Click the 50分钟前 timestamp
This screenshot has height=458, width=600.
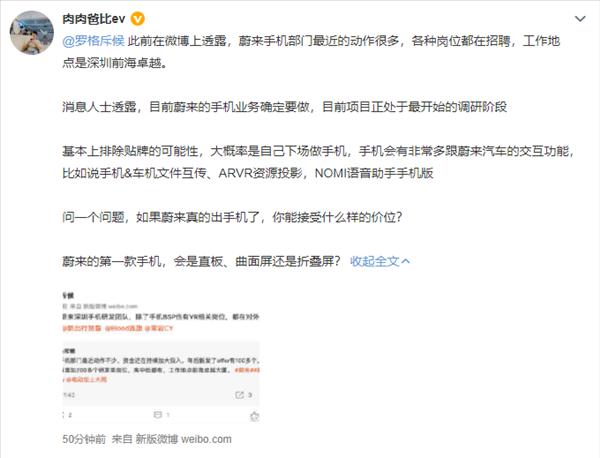(x=84, y=439)
